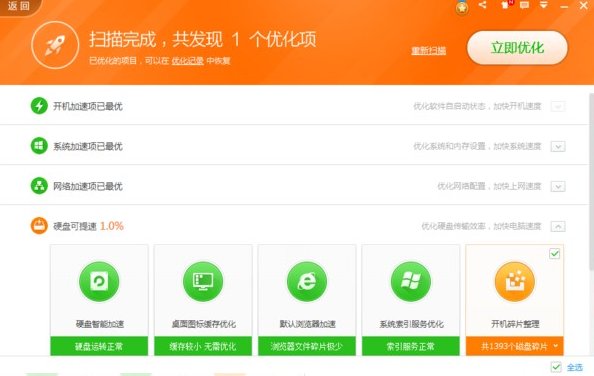Minimize the optimizer window
Image resolution: width=594 pixels, height=376 pixels.
[564, 6]
